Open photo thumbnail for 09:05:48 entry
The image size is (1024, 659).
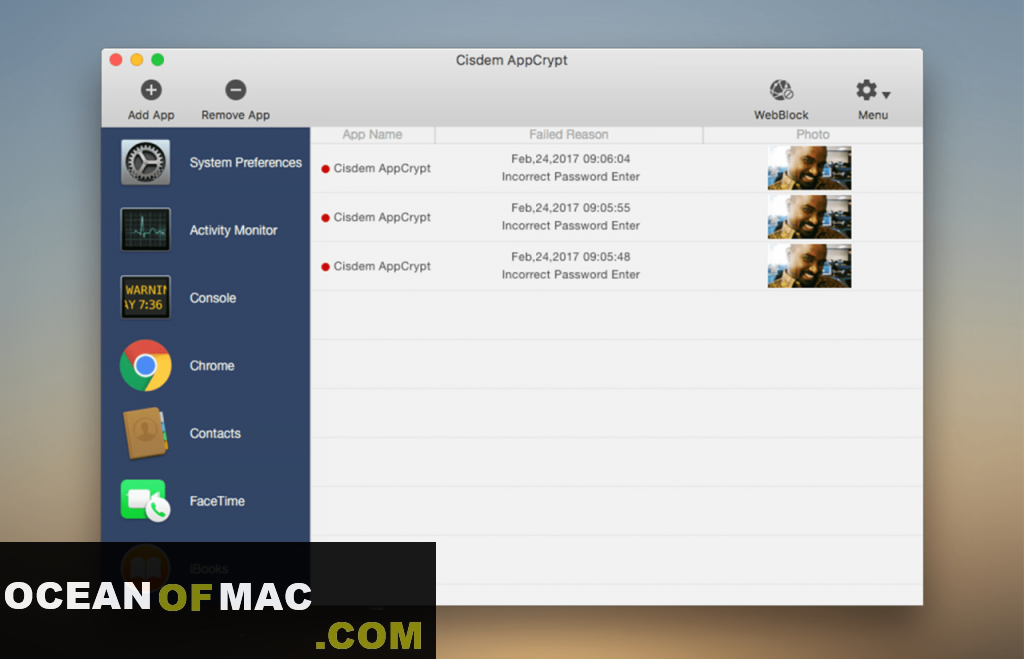point(809,266)
